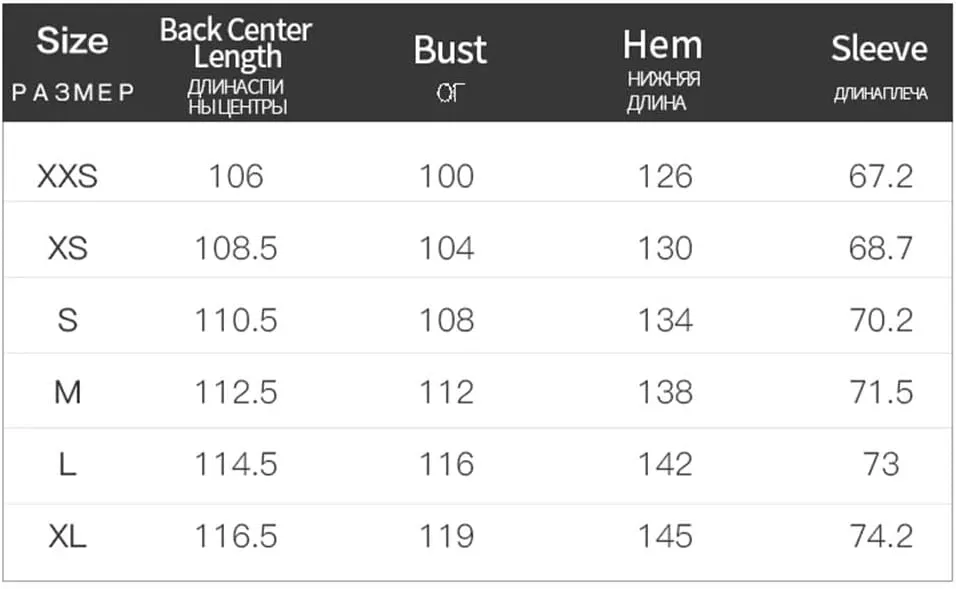Click the 106 back length value

pyautogui.click(x=236, y=176)
